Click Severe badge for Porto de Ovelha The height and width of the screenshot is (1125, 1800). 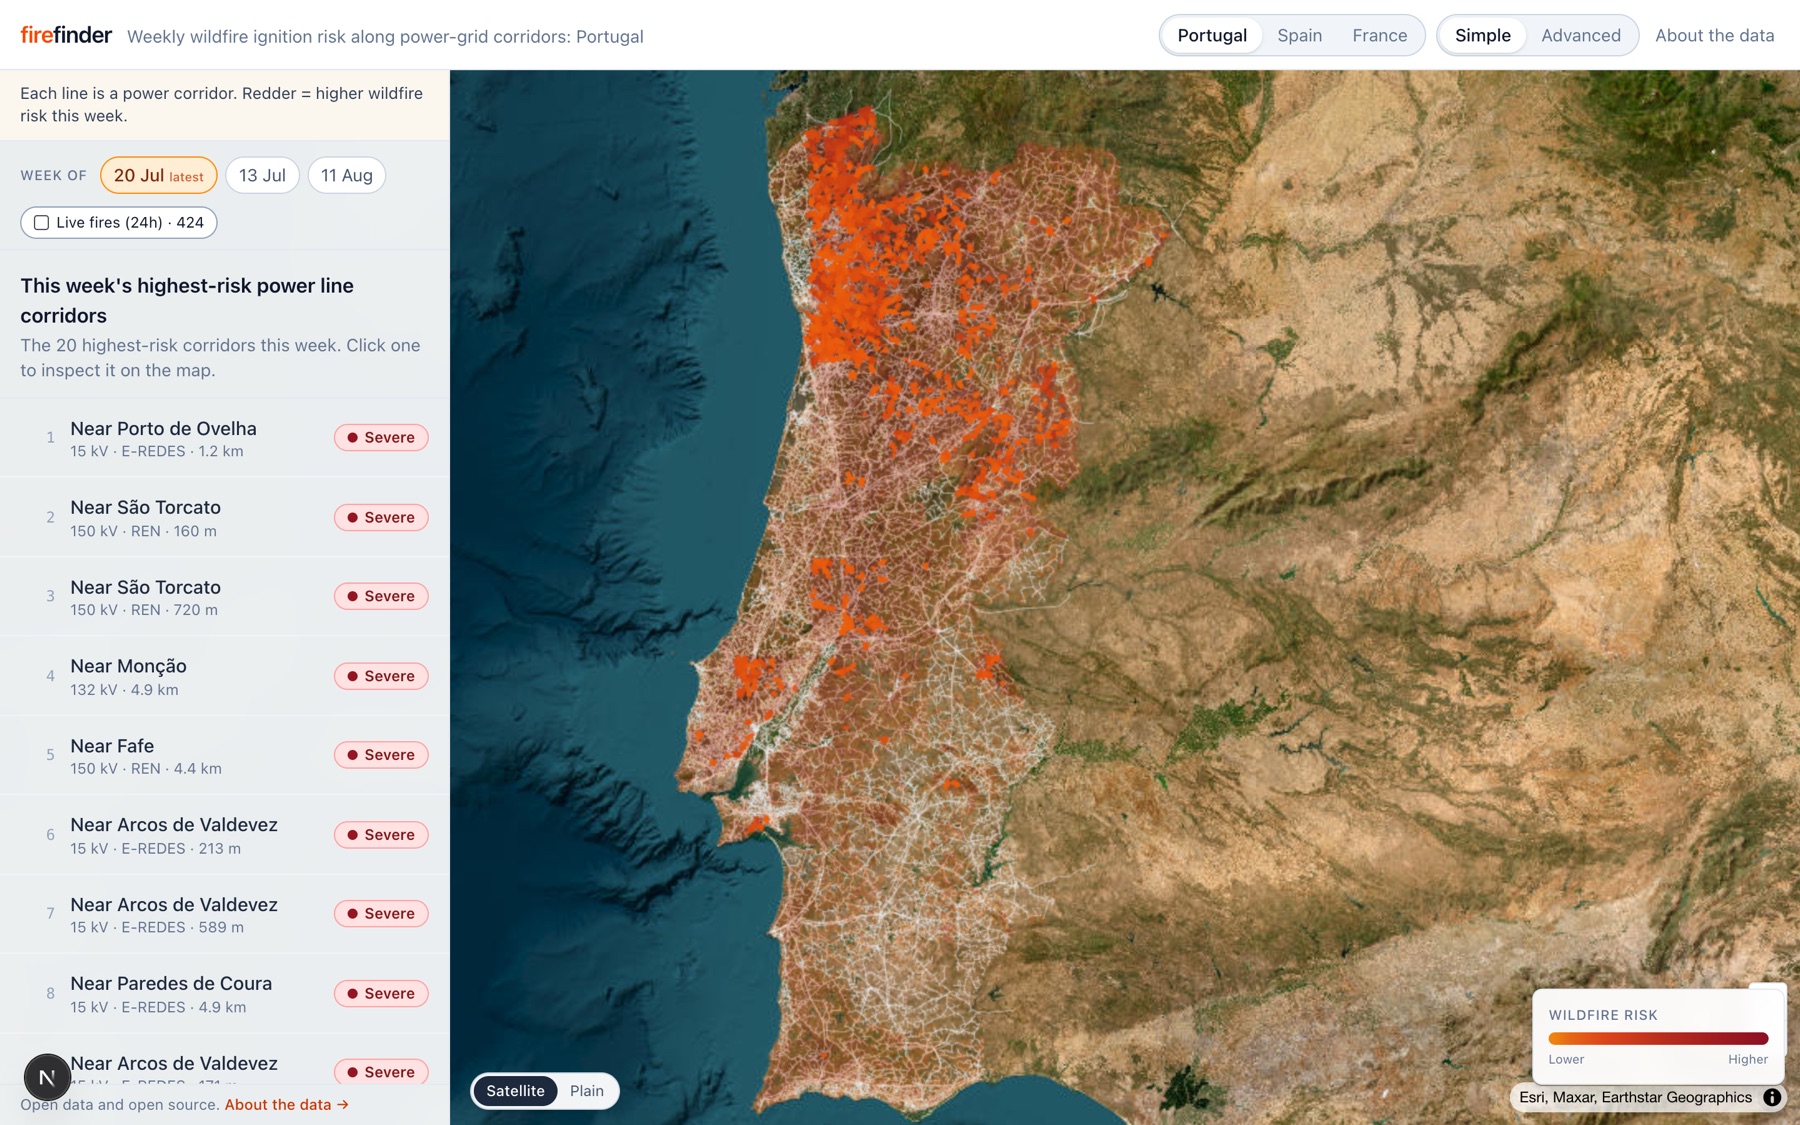(x=381, y=437)
